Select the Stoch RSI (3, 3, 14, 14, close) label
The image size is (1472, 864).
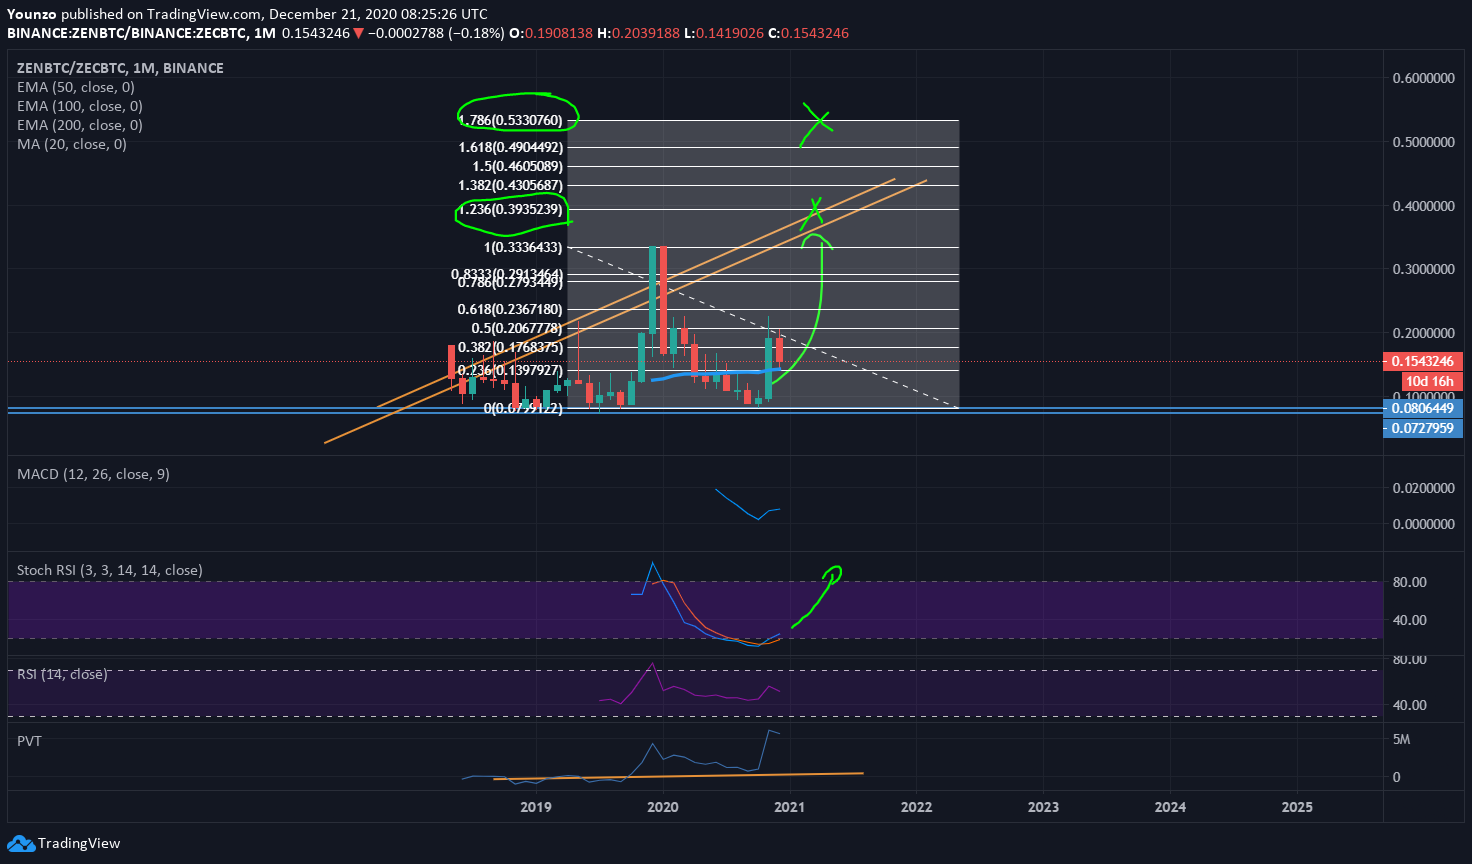click(110, 570)
